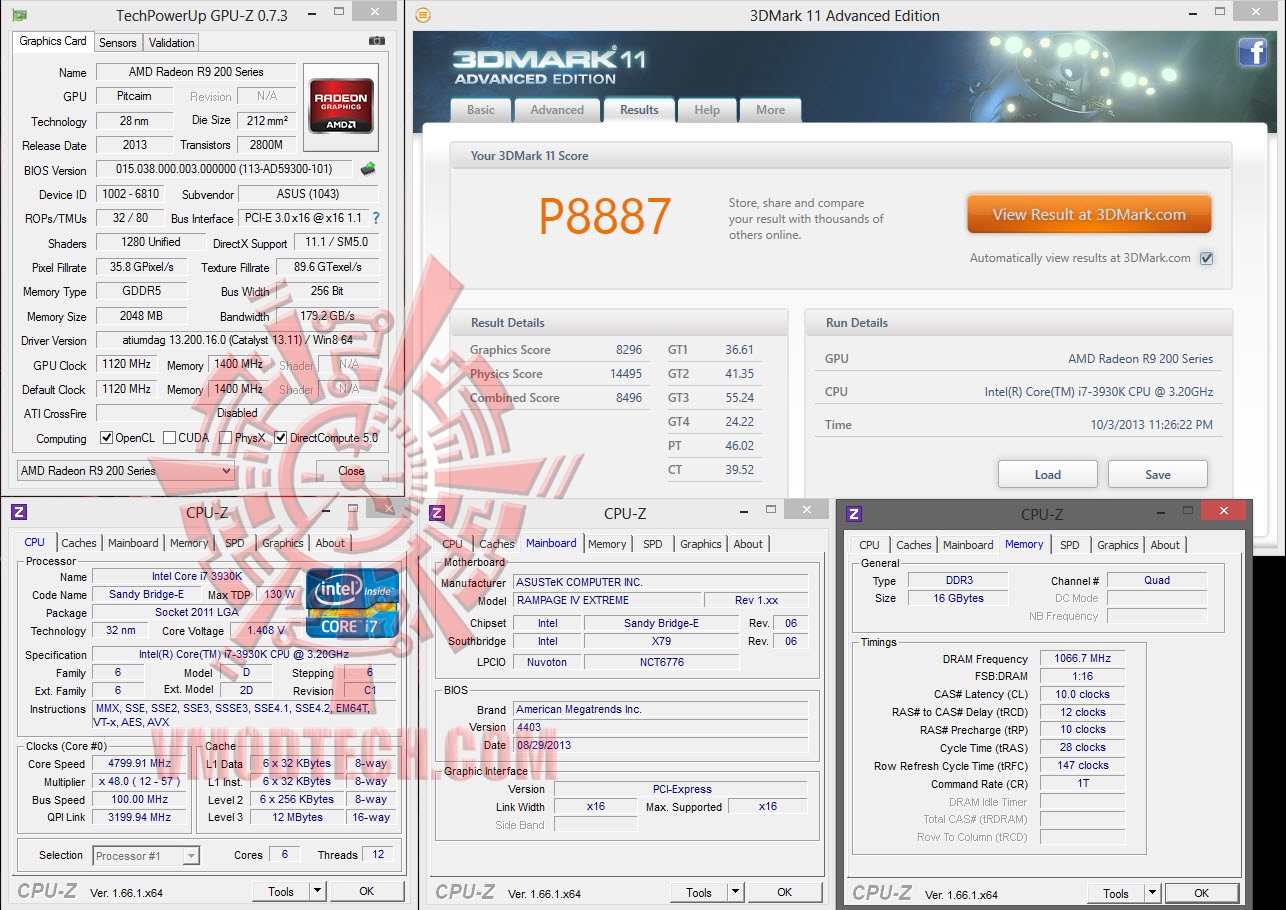Viewport: 1286px width, 910px height.
Task: Toggle the CUDA checkbox
Action: click(x=169, y=438)
